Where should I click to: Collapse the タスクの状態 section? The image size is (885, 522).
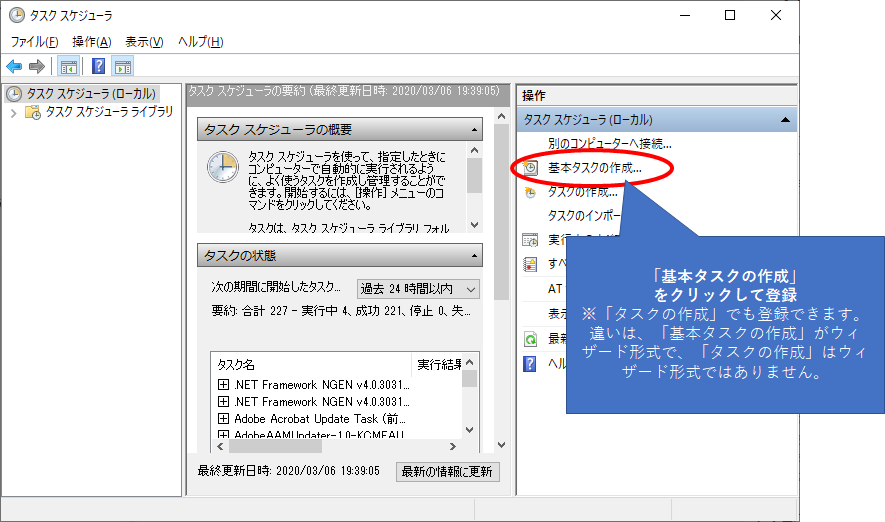tap(474, 256)
